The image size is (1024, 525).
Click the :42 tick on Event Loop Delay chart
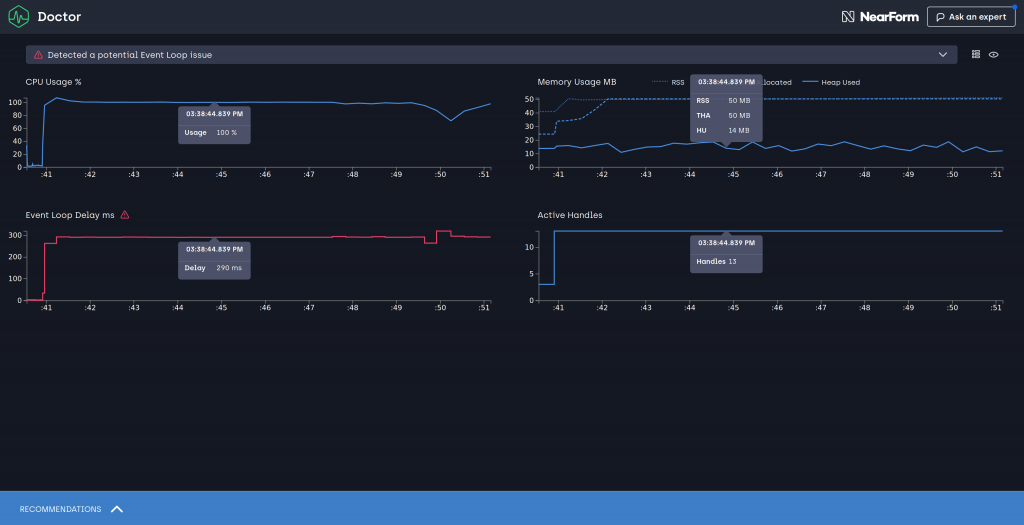click(x=90, y=308)
